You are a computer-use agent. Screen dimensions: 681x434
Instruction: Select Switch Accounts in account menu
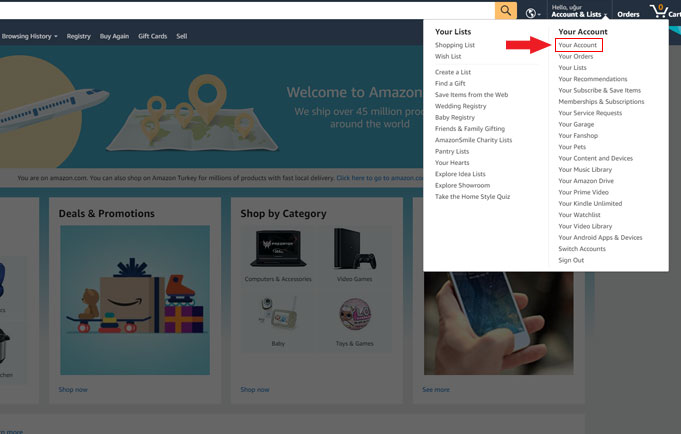coord(582,249)
